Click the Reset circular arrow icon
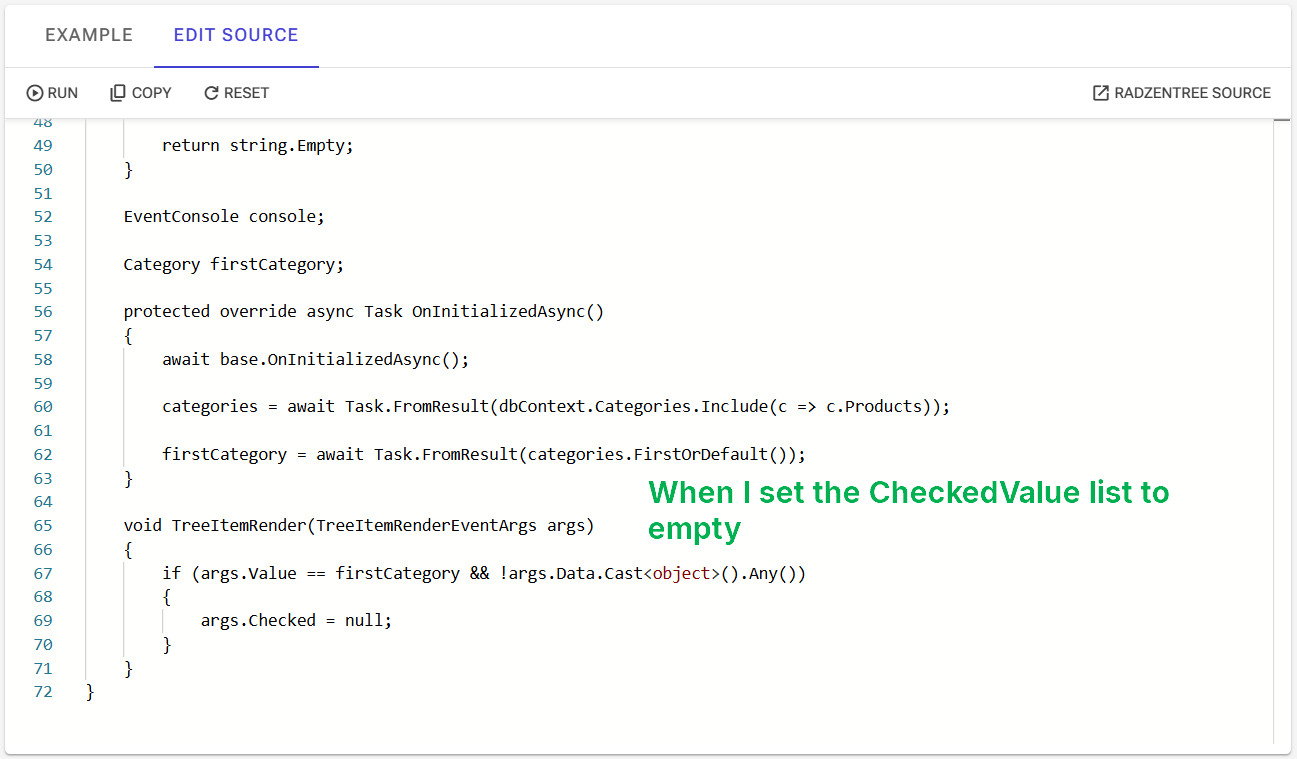Viewport: 1297px width, 759px height. click(211, 92)
